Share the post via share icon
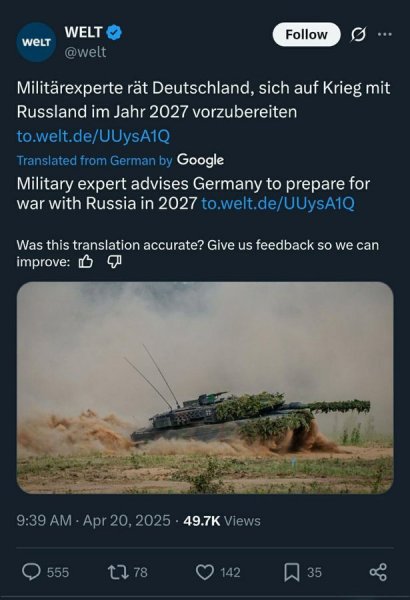Viewport: 410px width, 600px height. tap(378, 572)
